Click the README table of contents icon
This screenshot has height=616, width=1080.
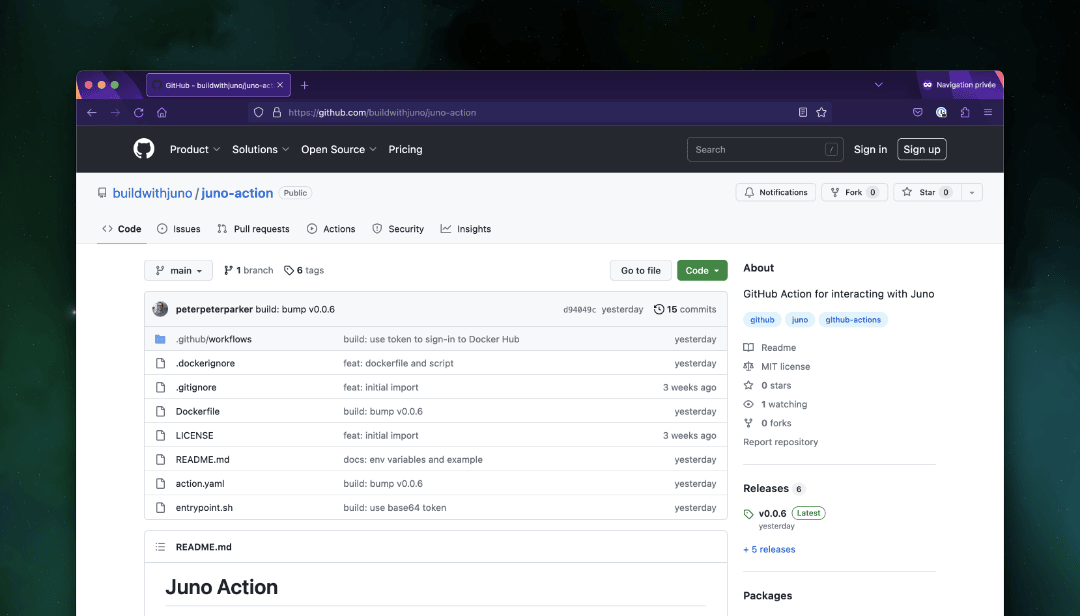click(160, 548)
